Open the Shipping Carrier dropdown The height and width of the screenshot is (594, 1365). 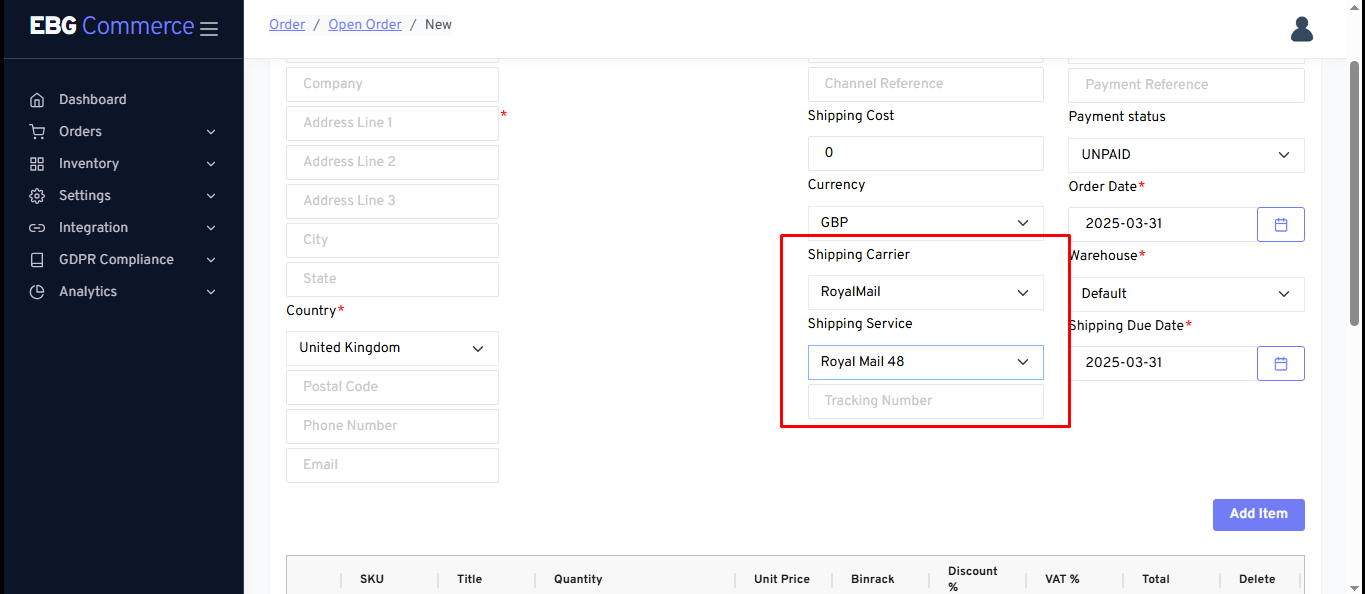(925, 292)
